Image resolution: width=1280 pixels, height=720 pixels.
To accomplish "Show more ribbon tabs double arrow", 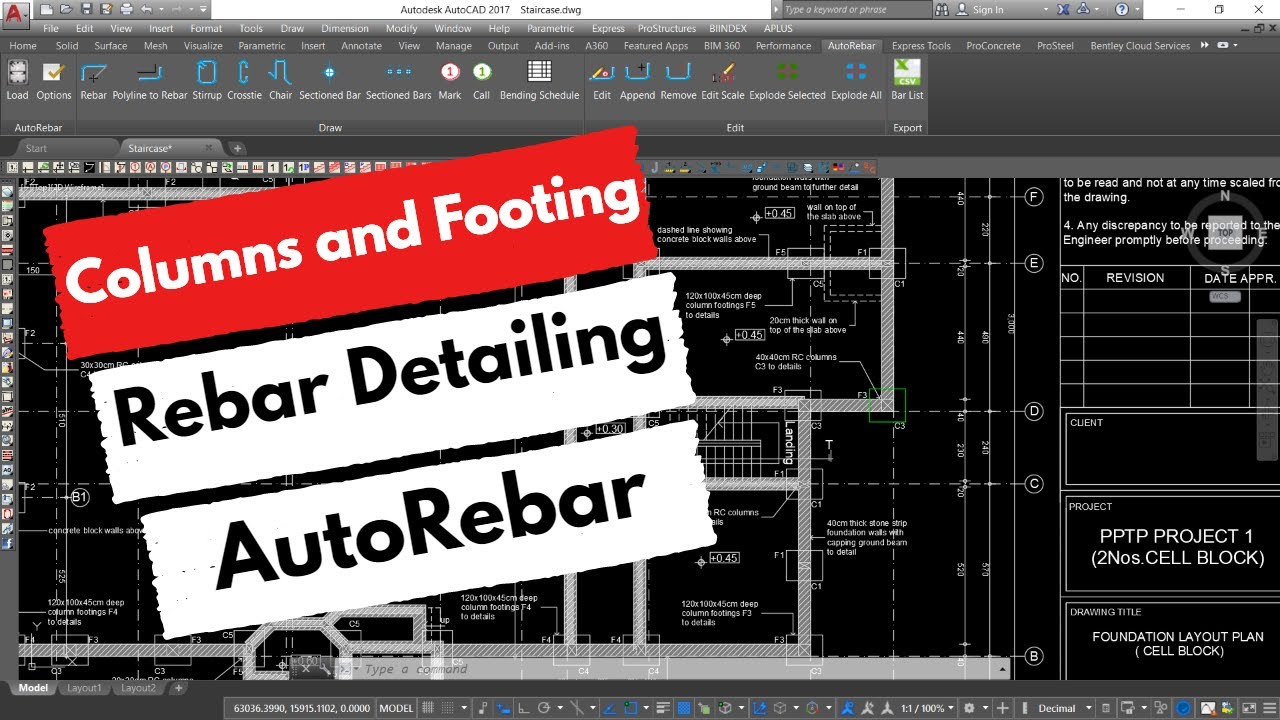I will 1205,45.
